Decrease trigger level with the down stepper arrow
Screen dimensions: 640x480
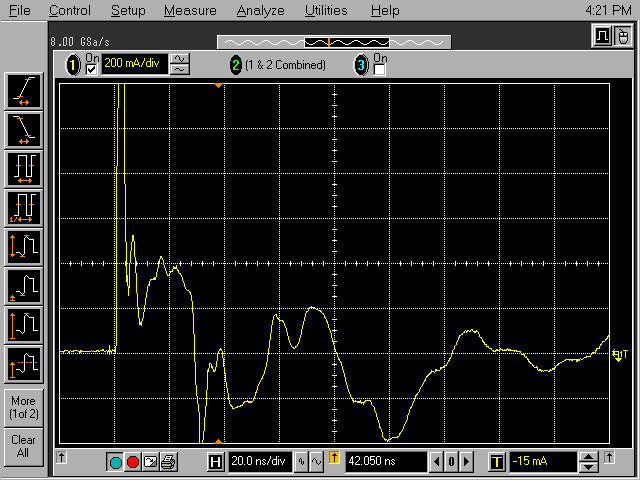click(x=588, y=467)
